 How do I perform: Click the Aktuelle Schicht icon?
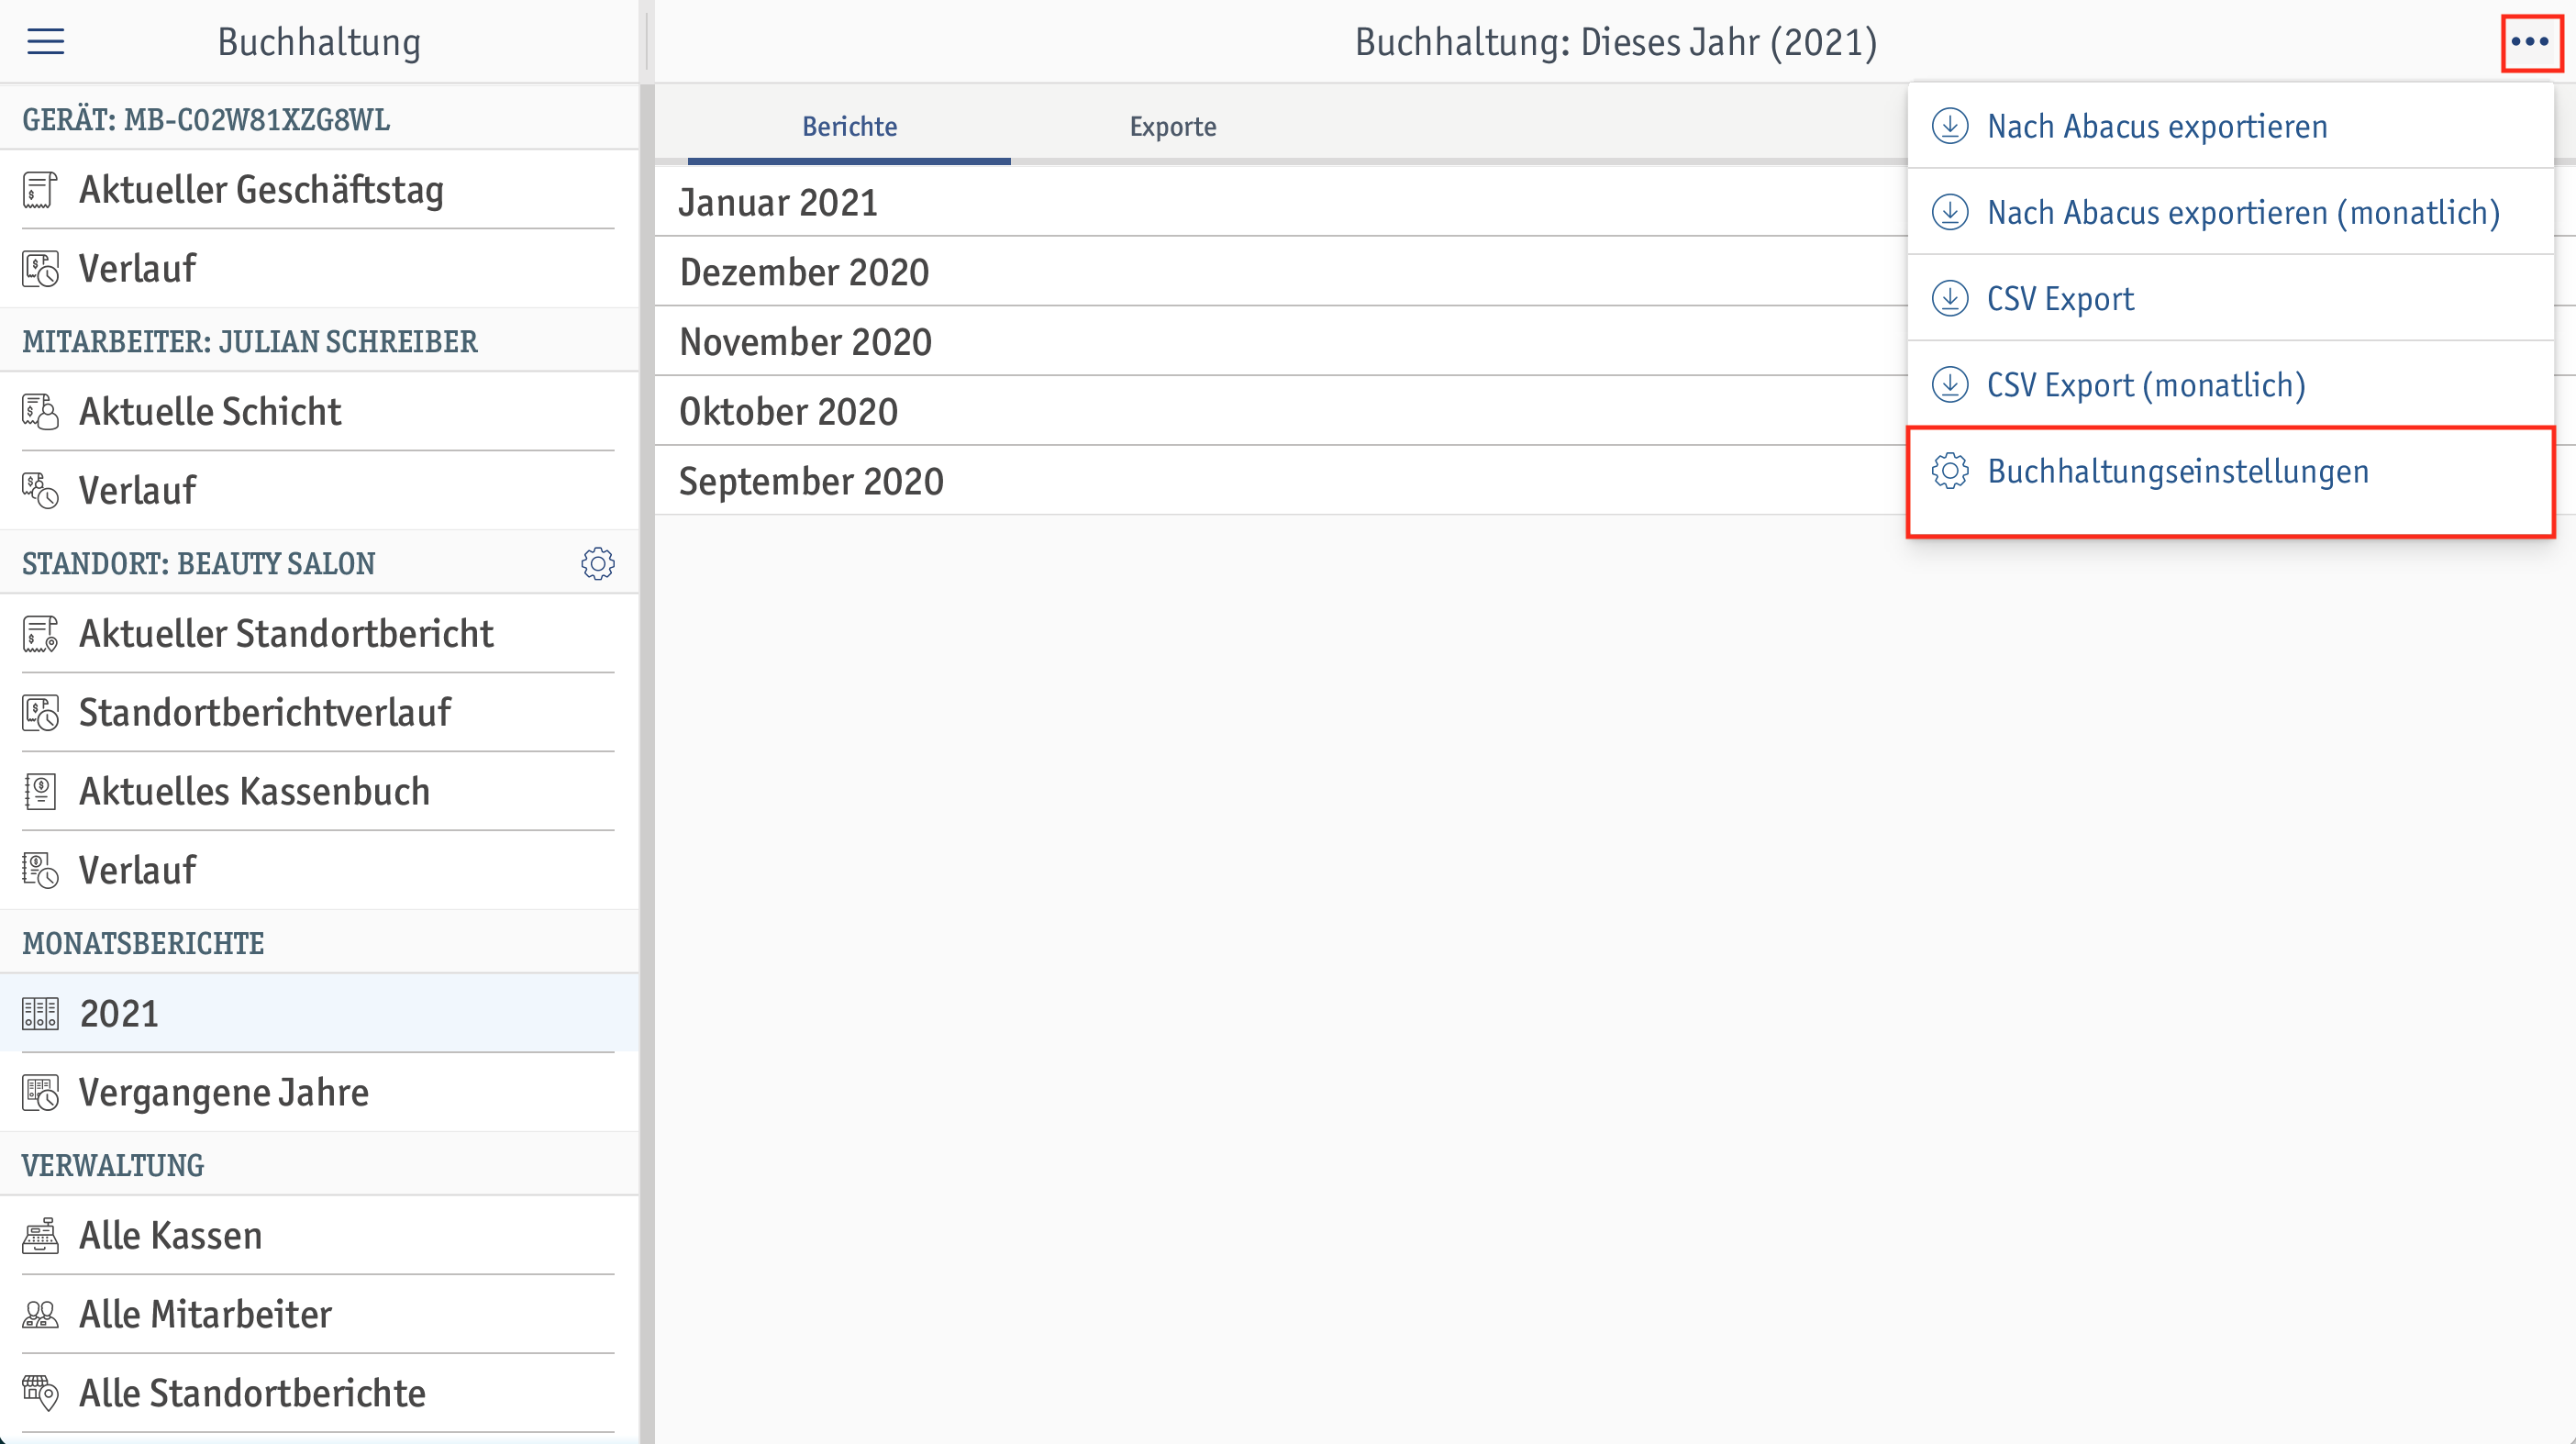(x=40, y=412)
